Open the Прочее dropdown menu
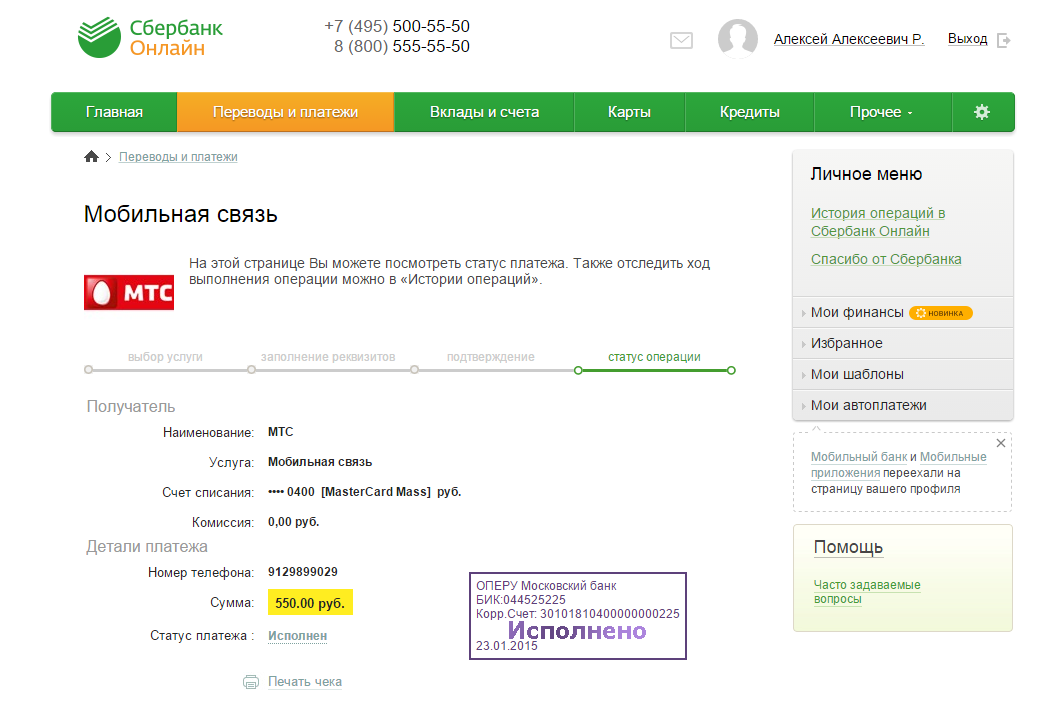 [x=882, y=112]
